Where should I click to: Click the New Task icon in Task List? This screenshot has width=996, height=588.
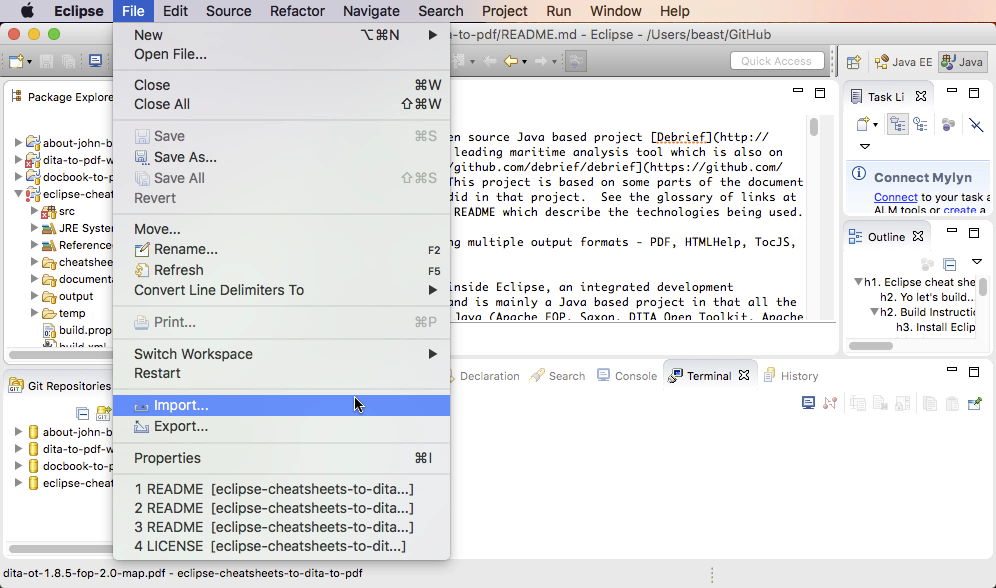(x=863, y=124)
